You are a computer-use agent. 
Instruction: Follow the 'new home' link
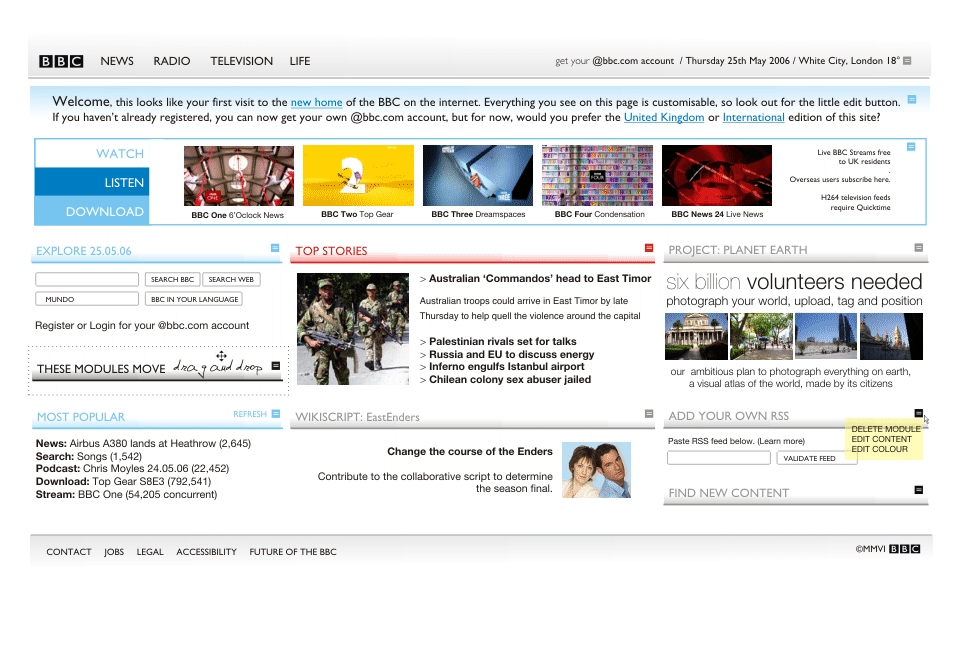316,102
